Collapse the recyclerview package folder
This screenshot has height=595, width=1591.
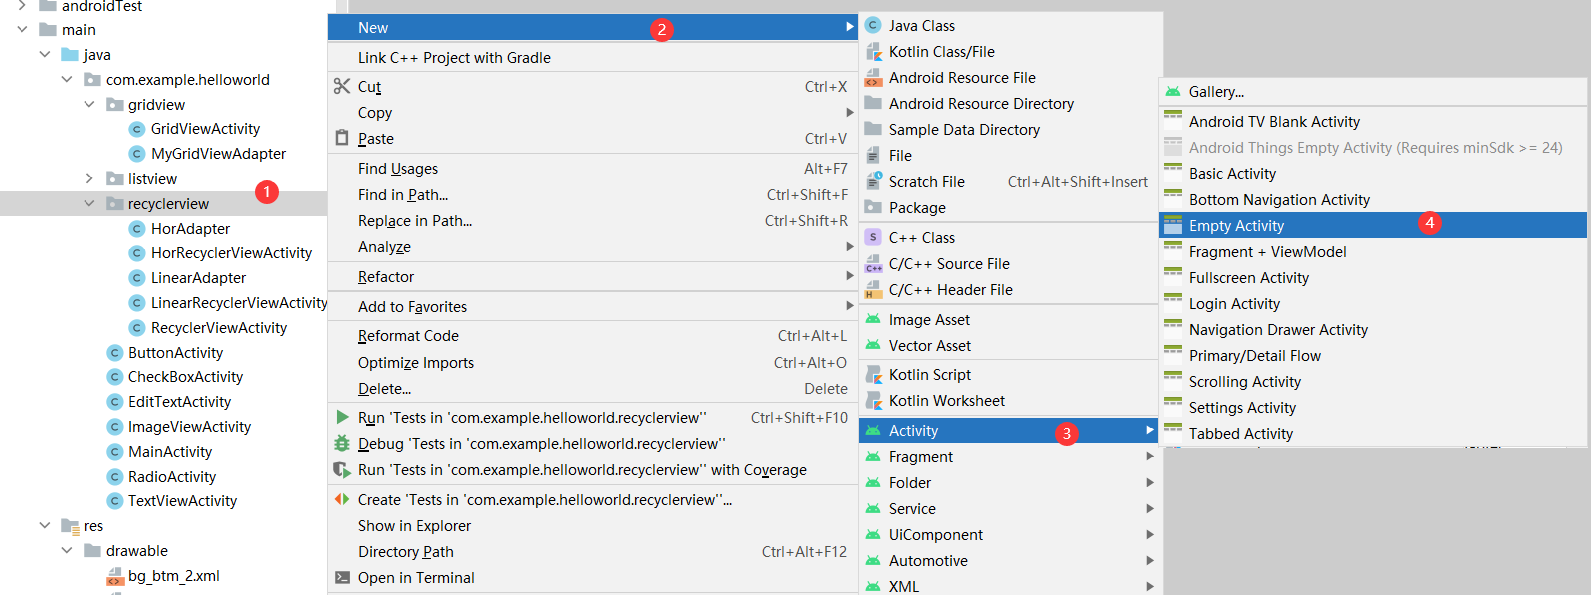click(89, 204)
